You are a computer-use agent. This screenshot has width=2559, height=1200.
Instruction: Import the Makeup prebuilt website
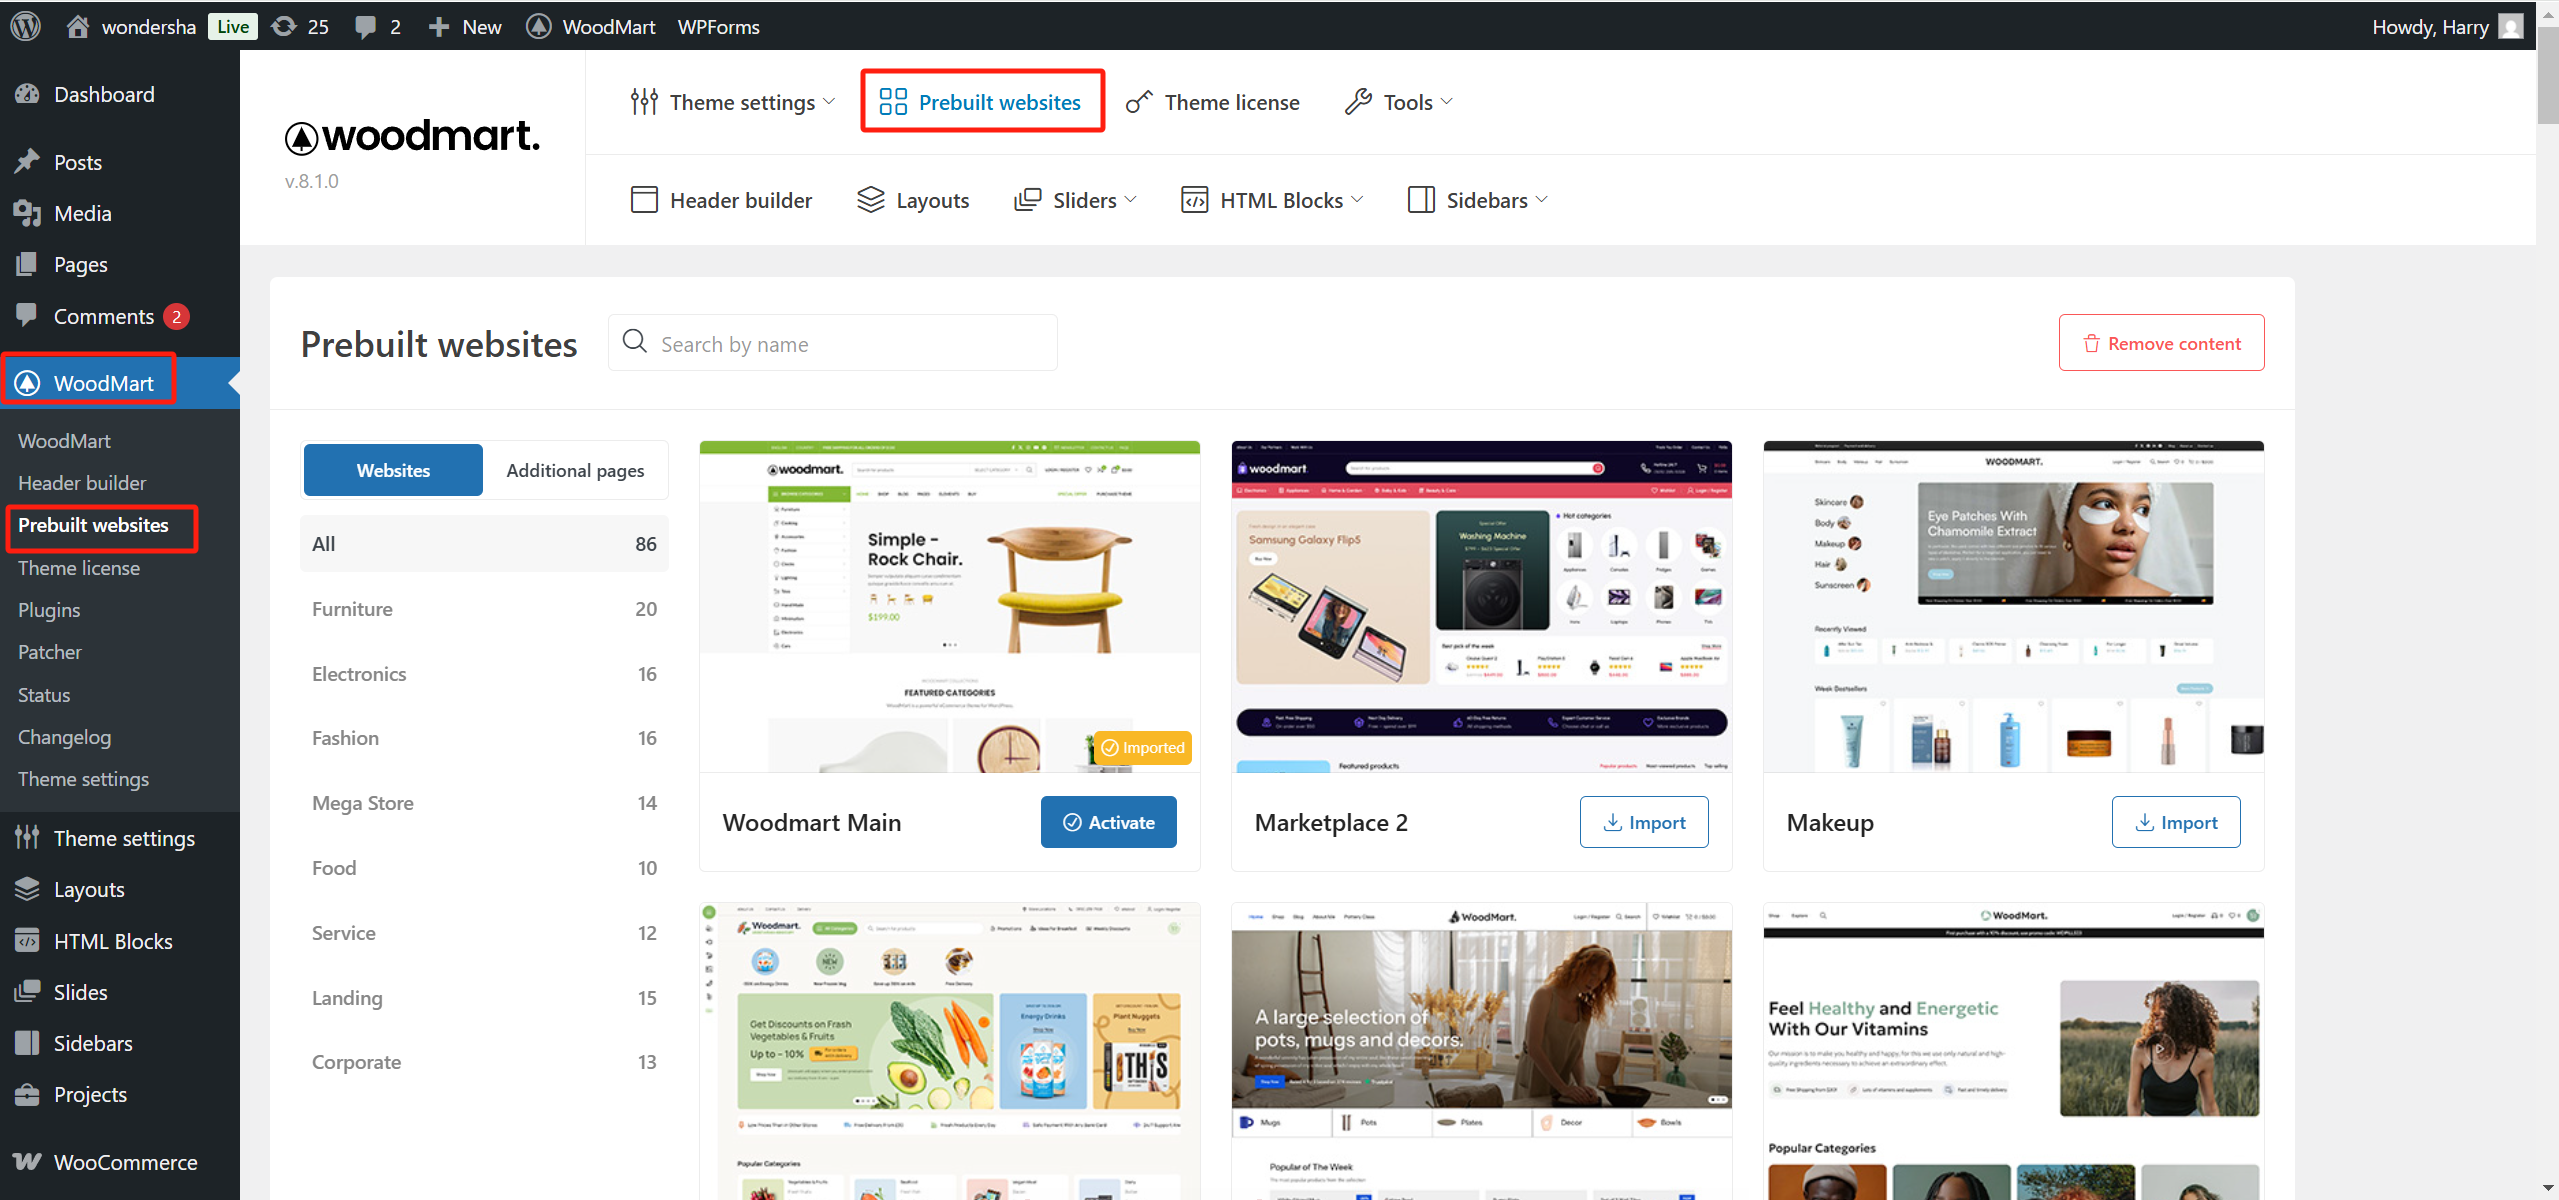(x=2176, y=821)
